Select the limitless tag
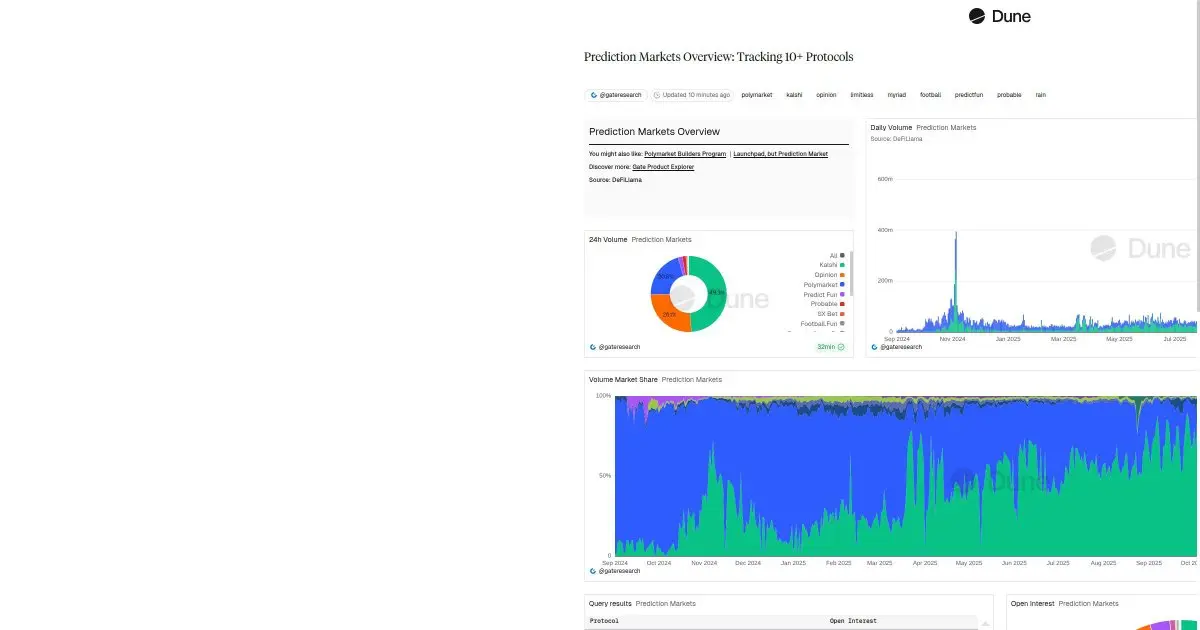 (861, 95)
